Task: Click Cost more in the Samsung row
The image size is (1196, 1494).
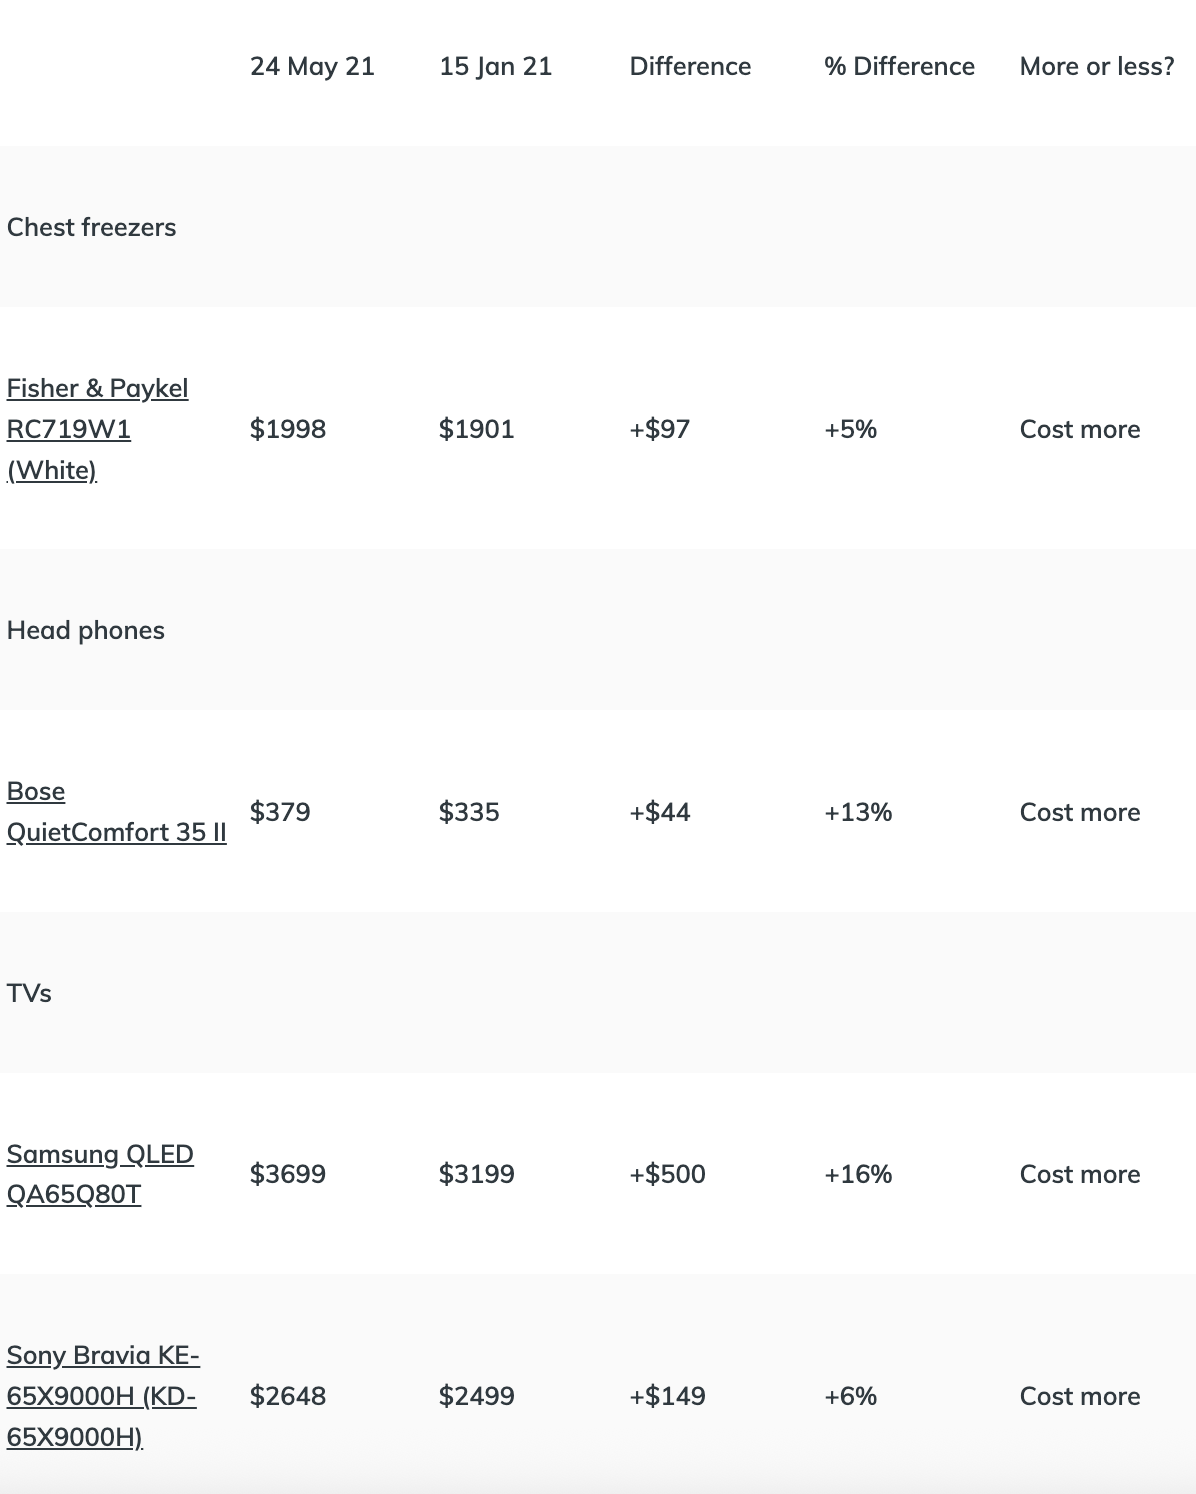Action: (x=1080, y=1174)
